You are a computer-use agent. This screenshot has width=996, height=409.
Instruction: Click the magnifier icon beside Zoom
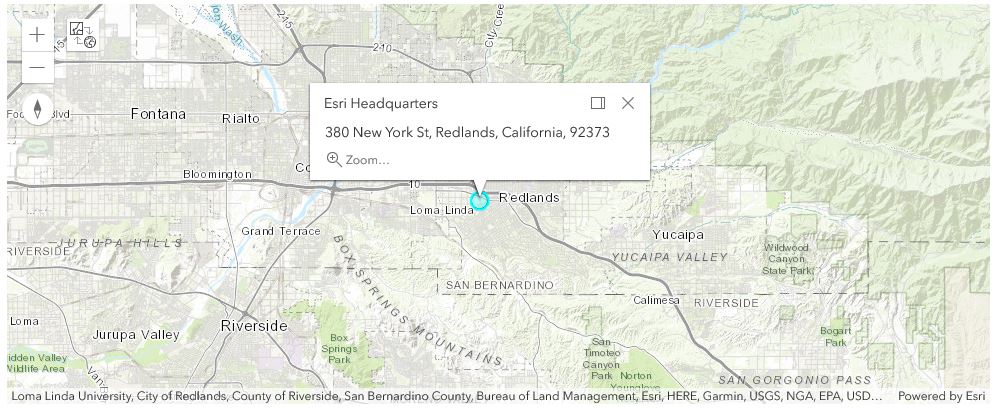[x=334, y=159]
